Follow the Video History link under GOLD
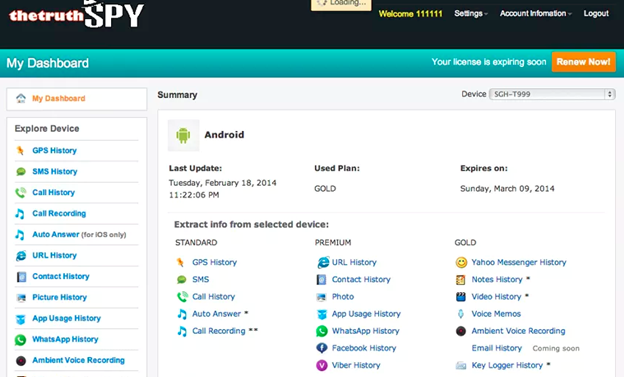This screenshot has width=624, height=377. (x=496, y=297)
